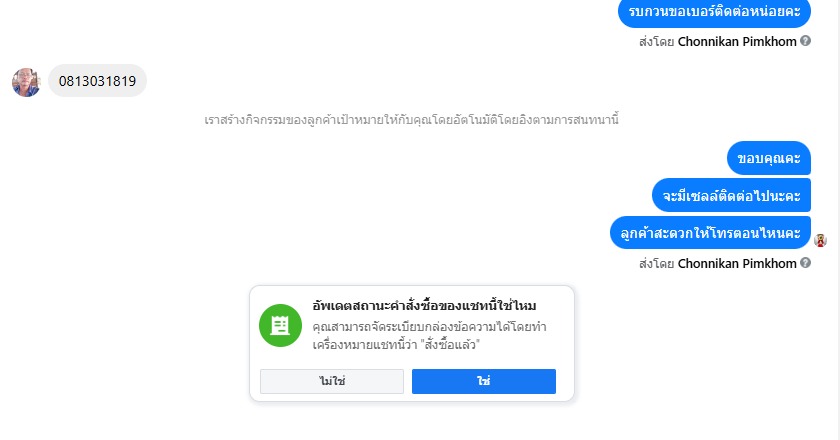Select the 0813031819 phone number message

click(97, 81)
